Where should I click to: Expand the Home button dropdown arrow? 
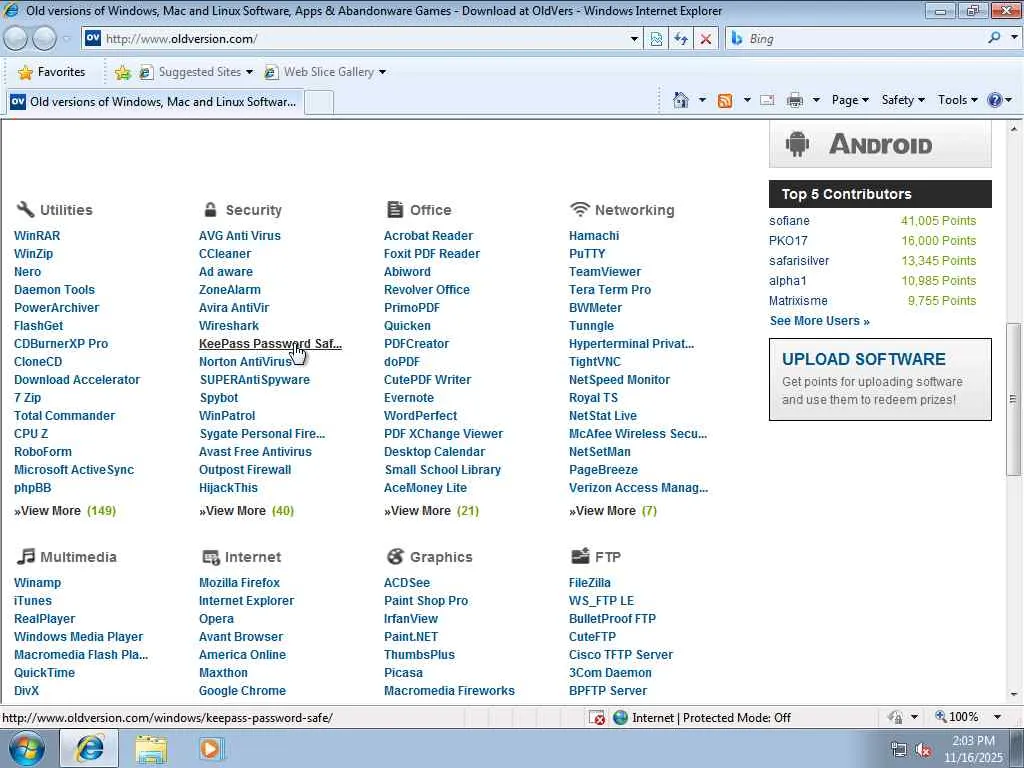(702, 100)
